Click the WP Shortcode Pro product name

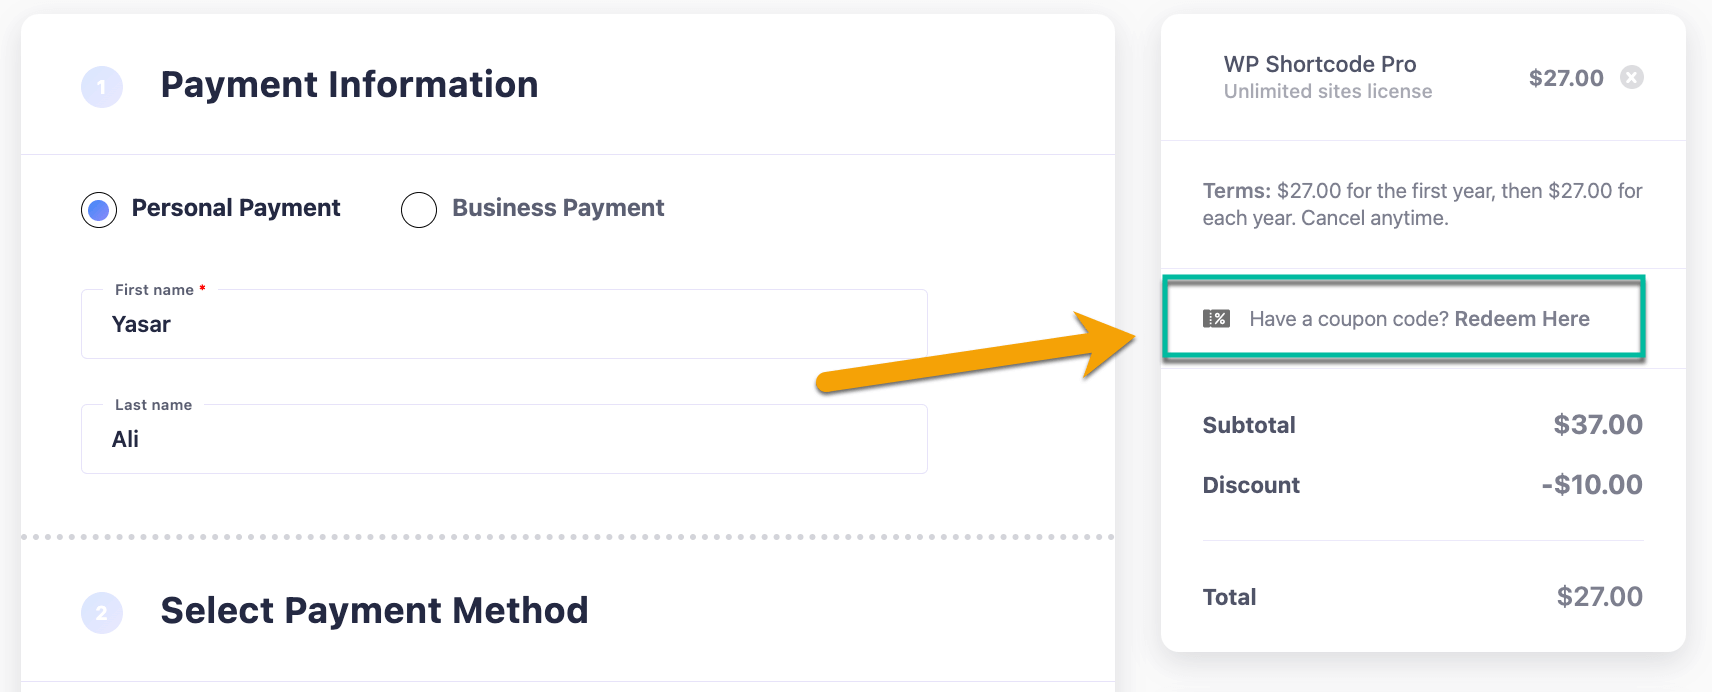click(1320, 64)
